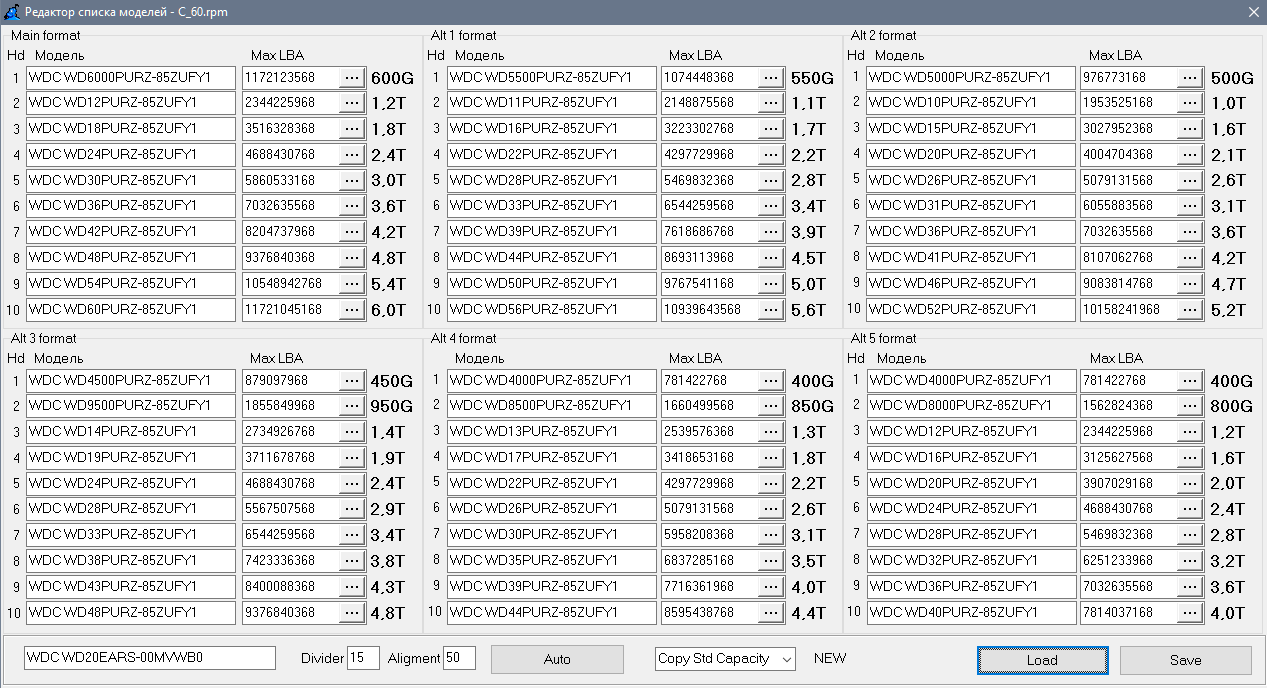
Task: Click '...' button next to LBA 1562824368
Action: tap(1190, 406)
